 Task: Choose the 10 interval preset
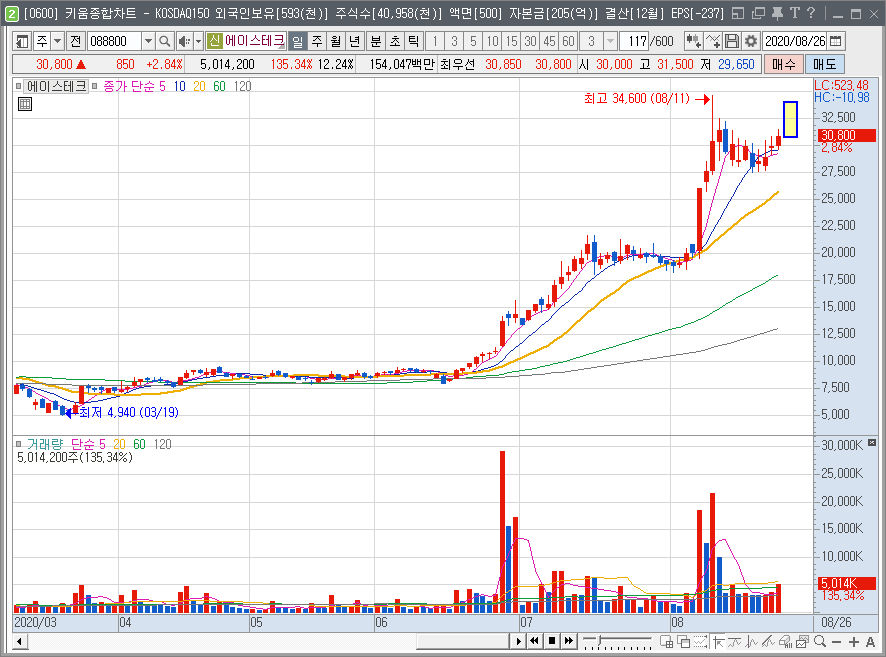[x=493, y=41]
